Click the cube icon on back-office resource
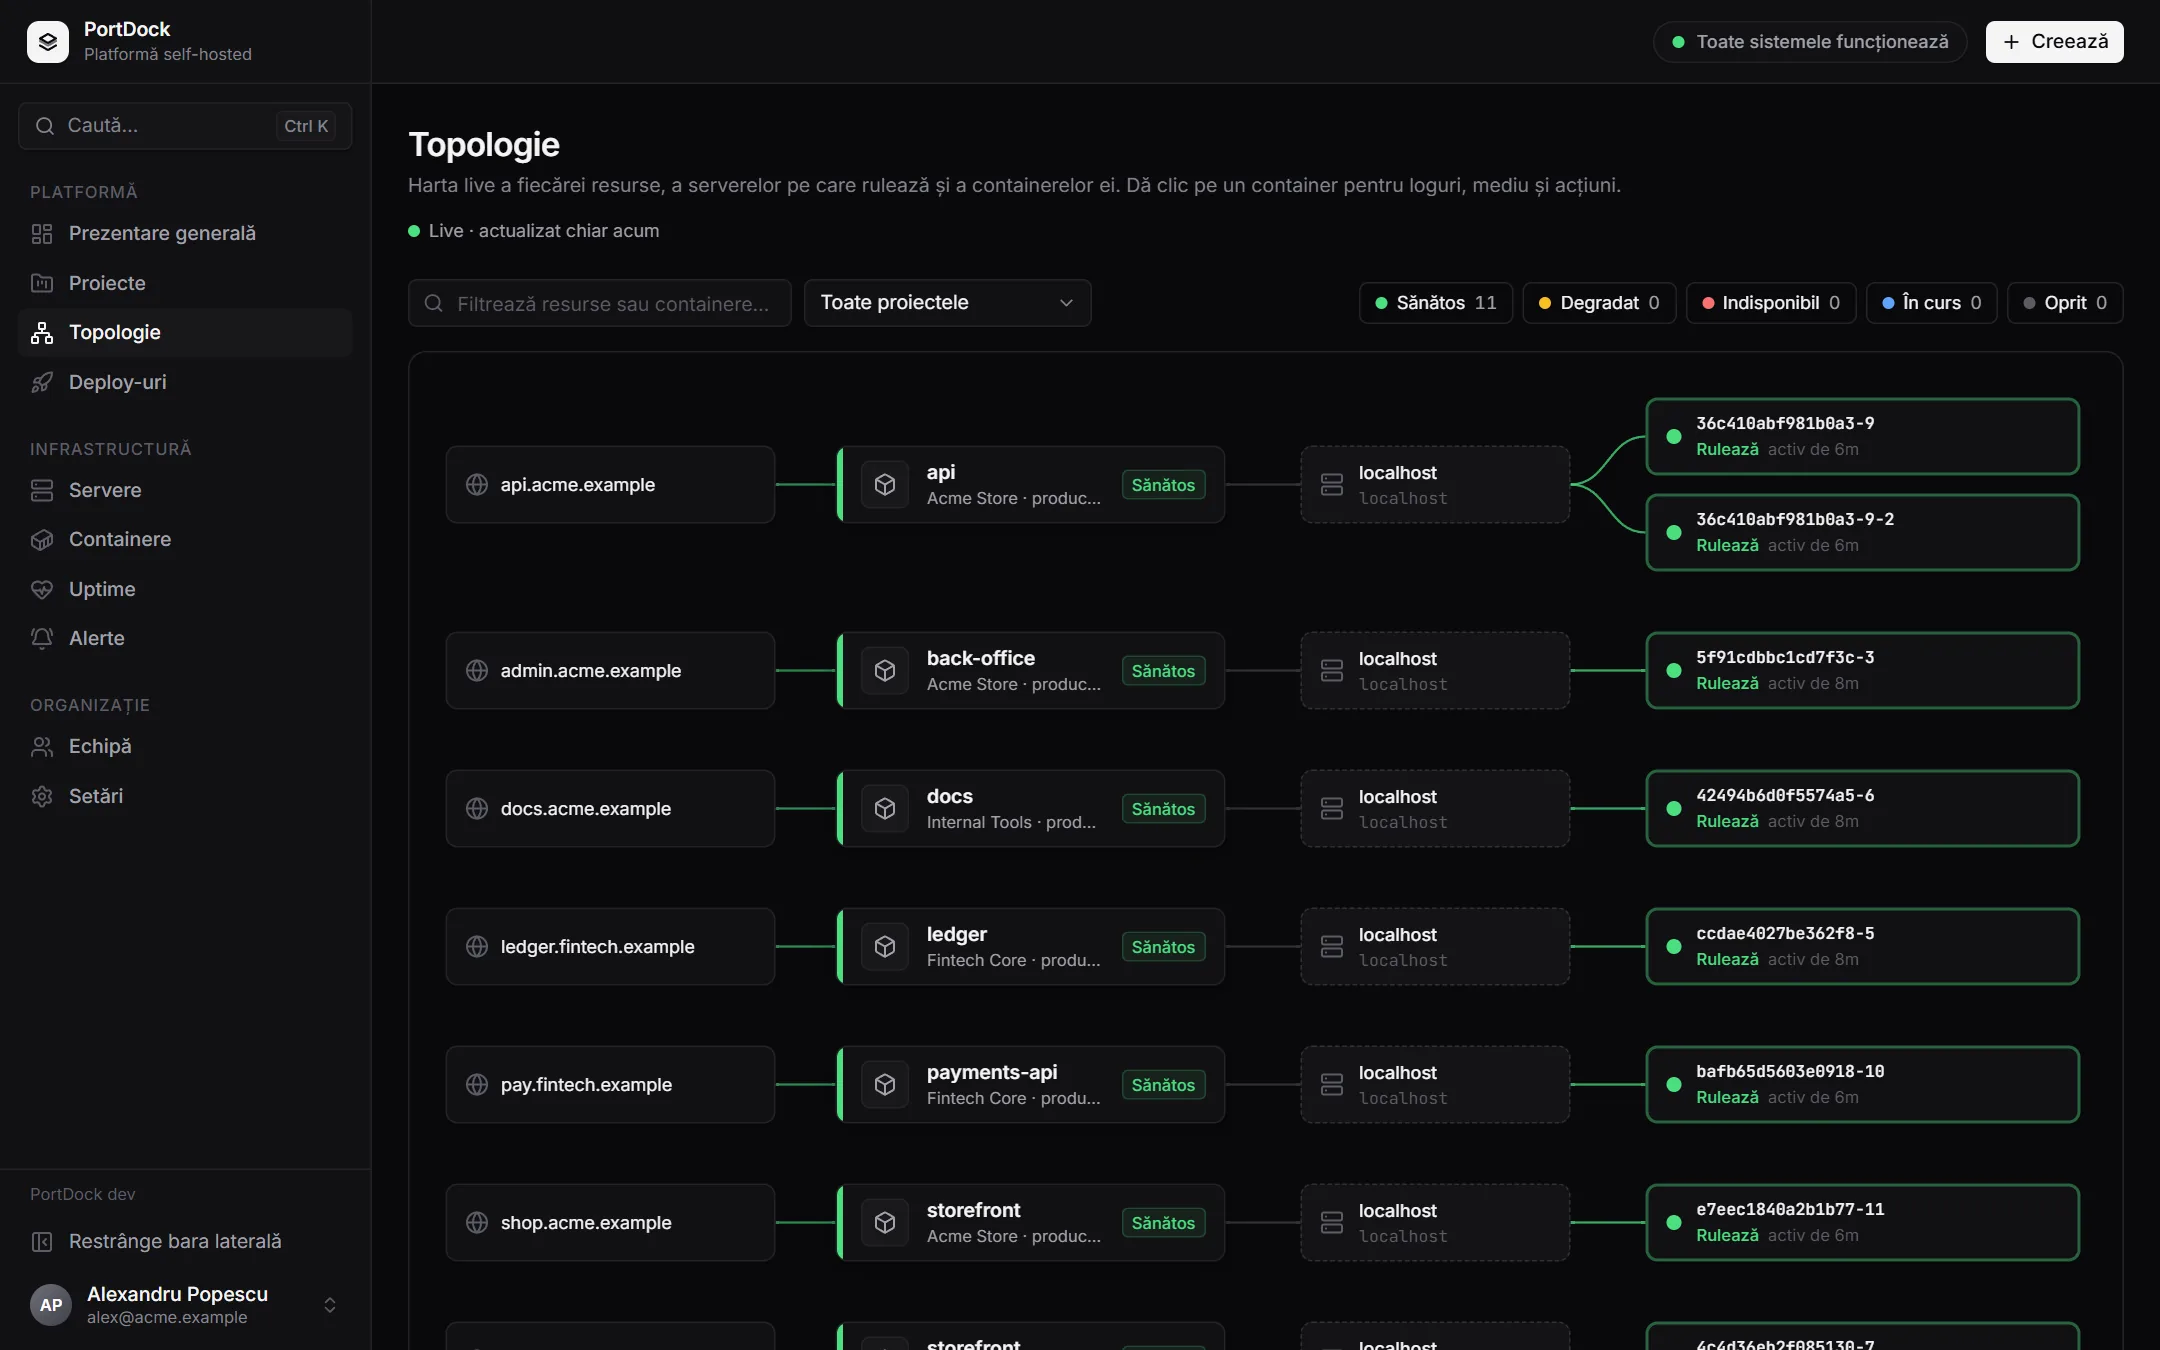This screenshot has height=1350, width=2160. coord(885,671)
